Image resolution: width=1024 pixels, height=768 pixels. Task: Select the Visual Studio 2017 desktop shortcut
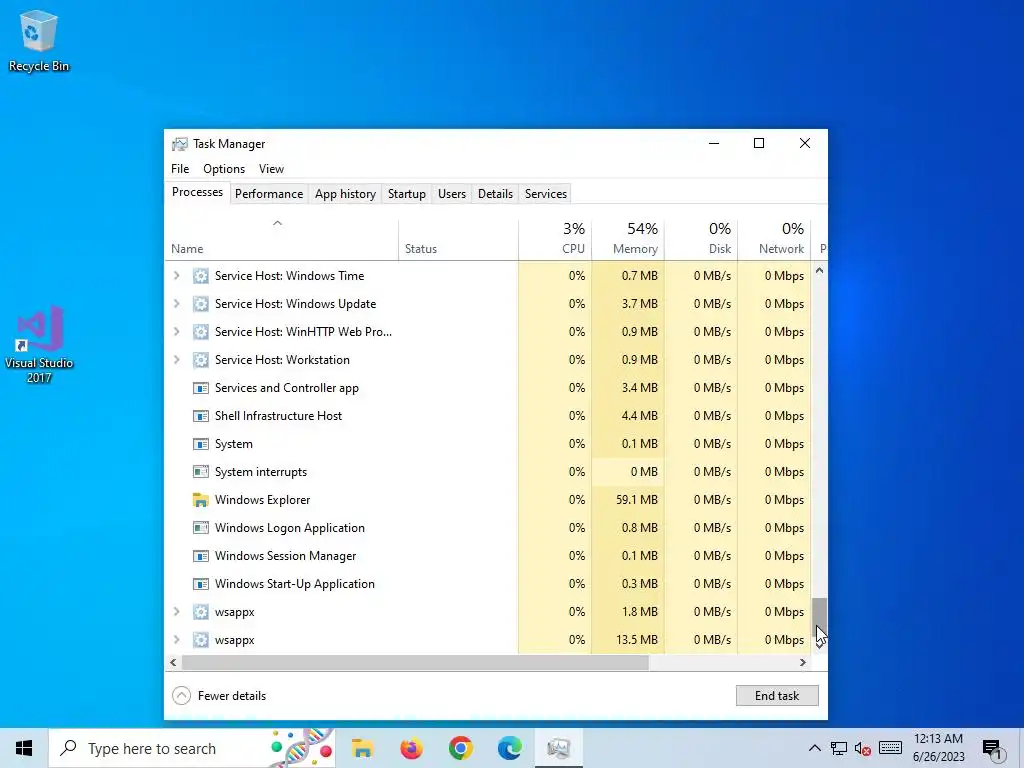click(x=39, y=344)
